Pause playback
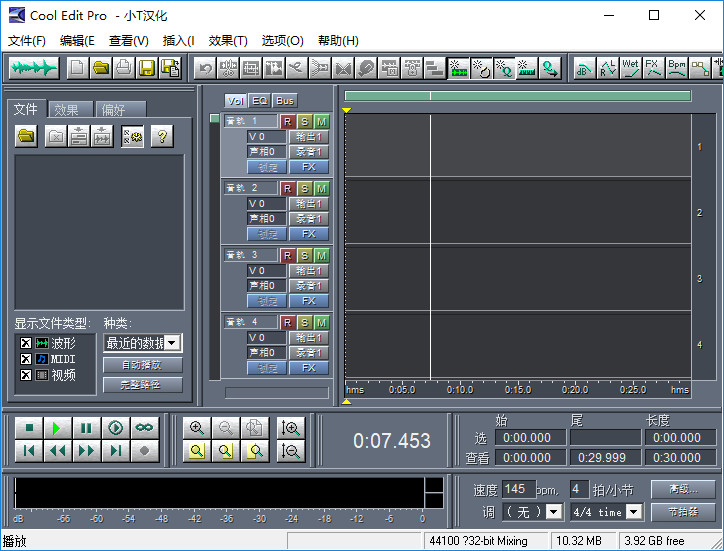Image resolution: width=724 pixels, height=551 pixels. pyautogui.click(x=86, y=428)
